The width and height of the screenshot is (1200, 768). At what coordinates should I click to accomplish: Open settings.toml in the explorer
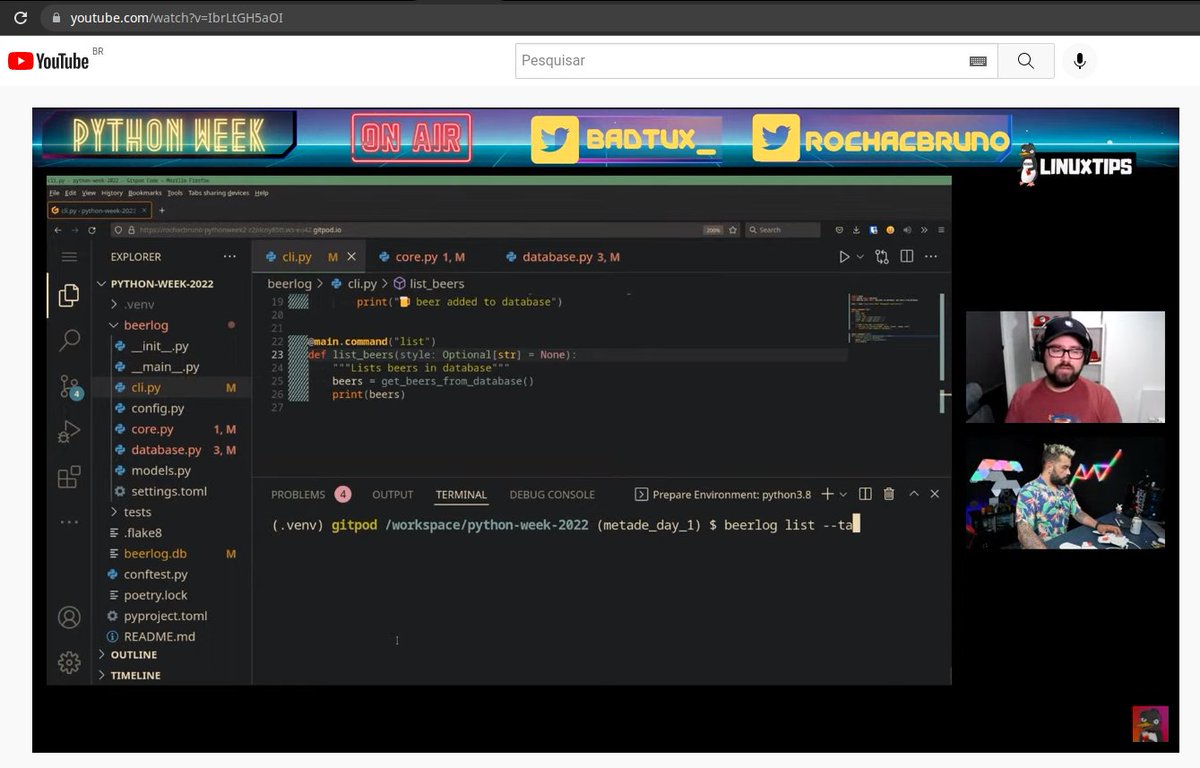(x=169, y=491)
